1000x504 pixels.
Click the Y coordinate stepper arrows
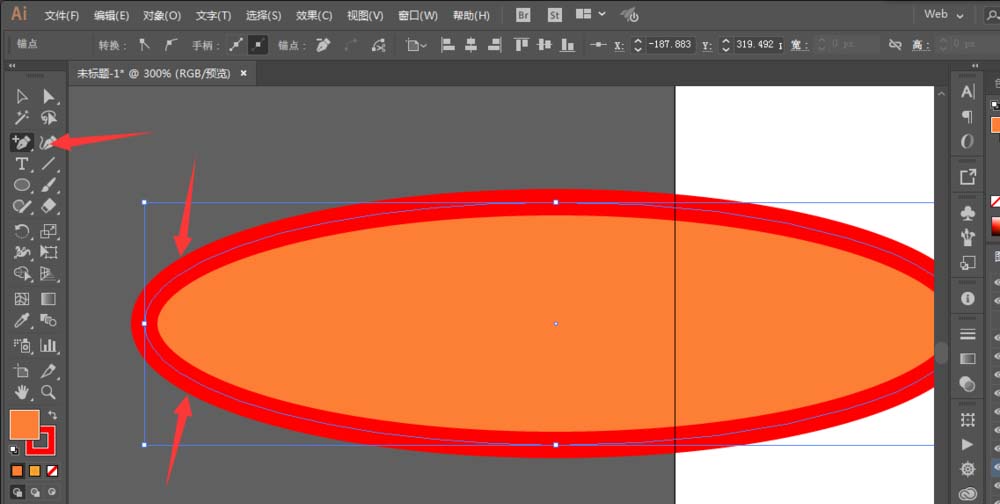tap(726, 45)
